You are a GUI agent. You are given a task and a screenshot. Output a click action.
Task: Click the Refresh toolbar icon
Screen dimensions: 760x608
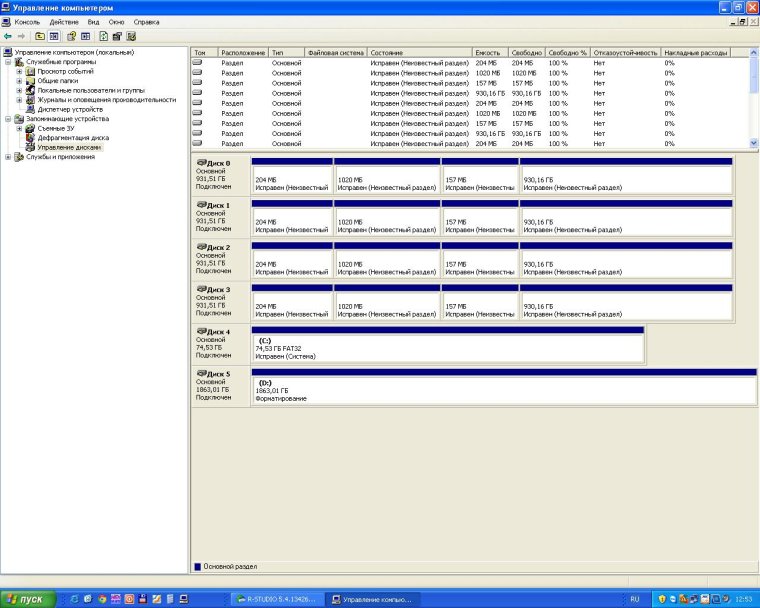103,36
